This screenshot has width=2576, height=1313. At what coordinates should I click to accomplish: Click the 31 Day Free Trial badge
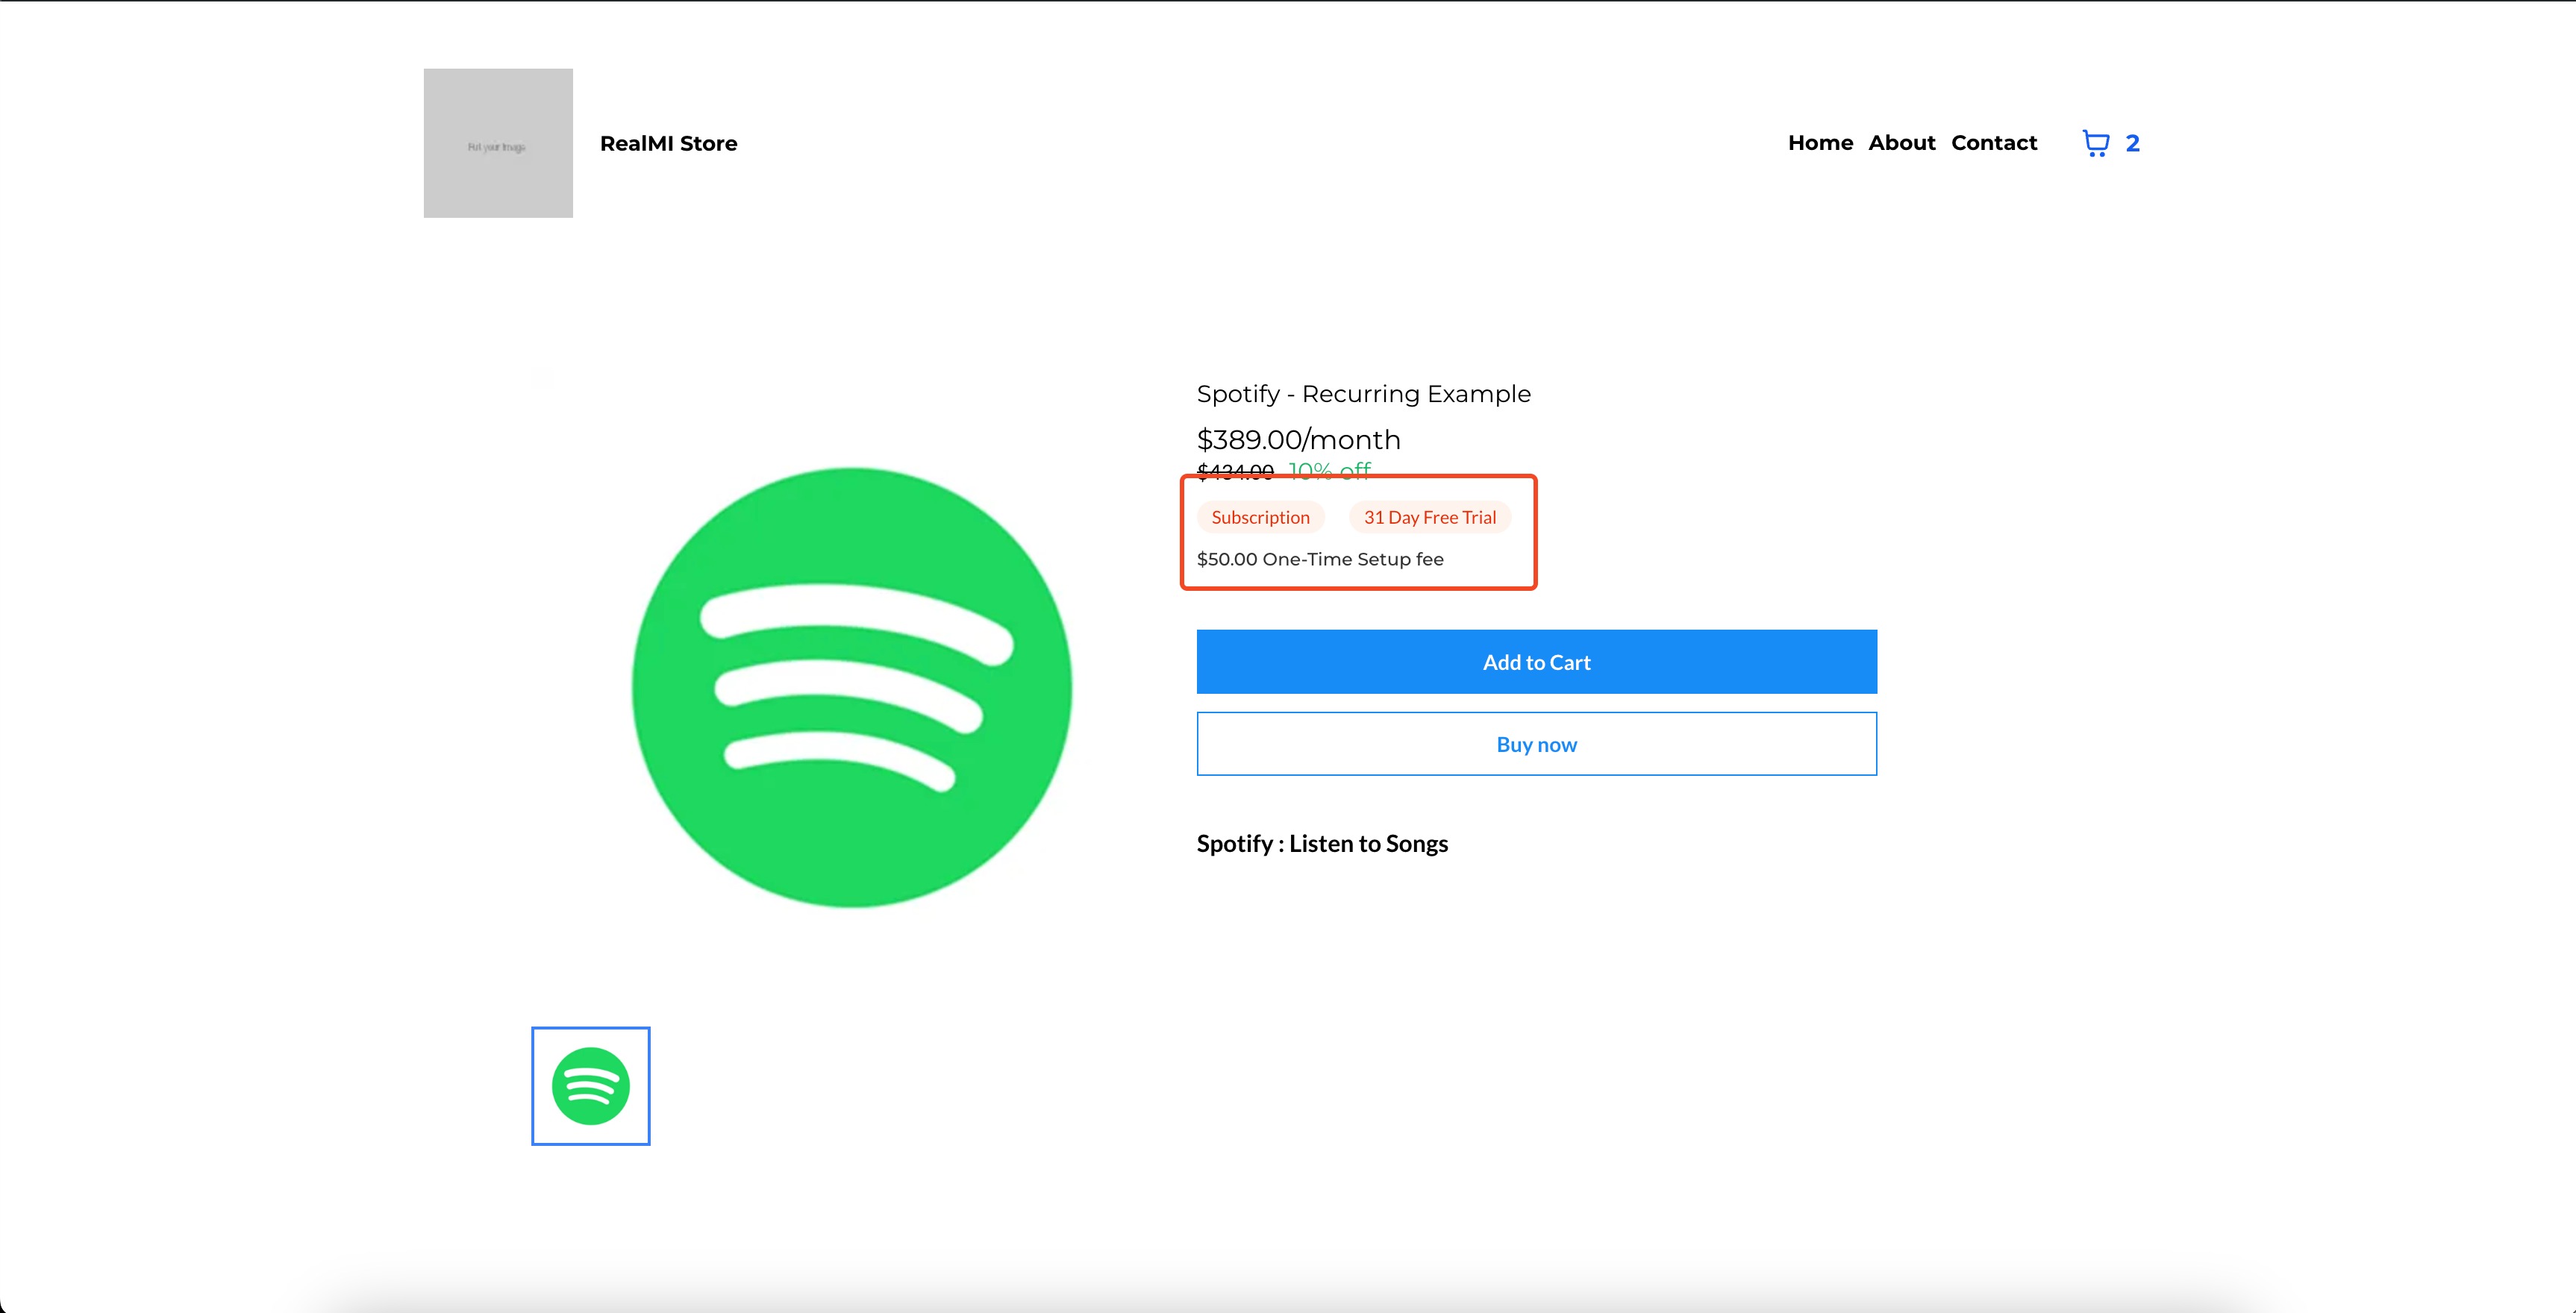click(1430, 517)
